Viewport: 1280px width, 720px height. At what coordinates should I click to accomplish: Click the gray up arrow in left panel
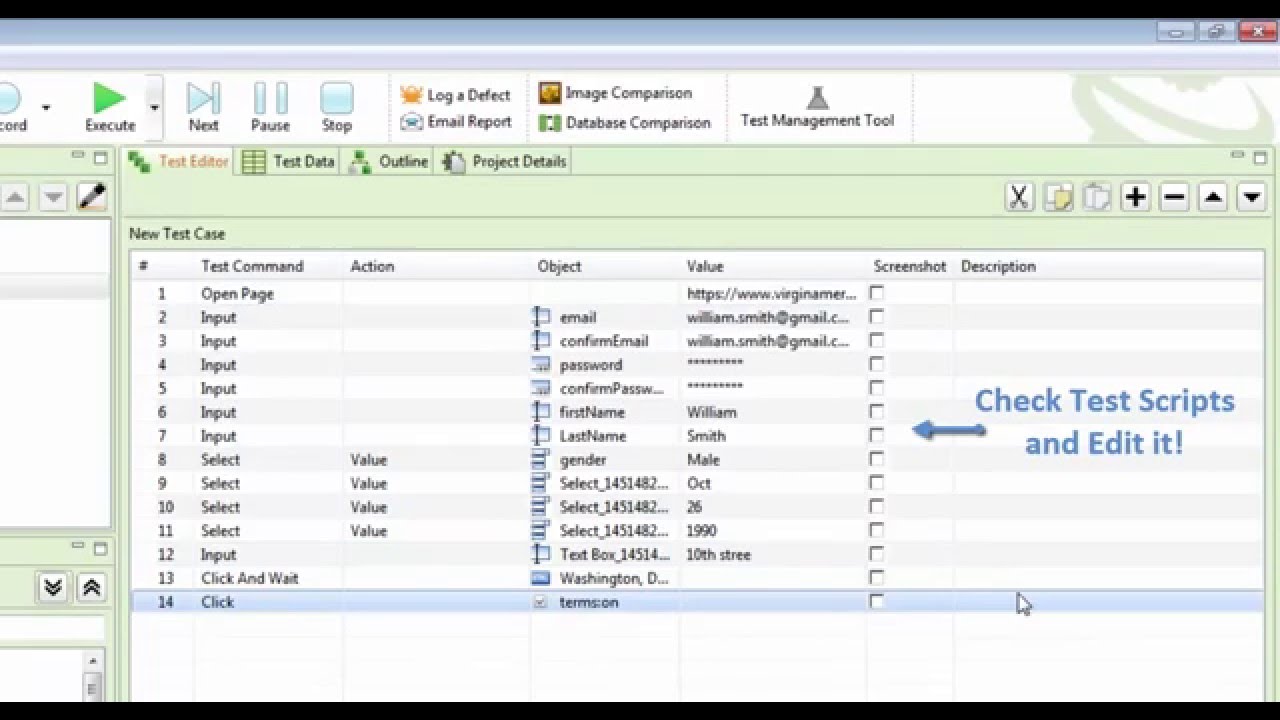(x=15, y=197)
